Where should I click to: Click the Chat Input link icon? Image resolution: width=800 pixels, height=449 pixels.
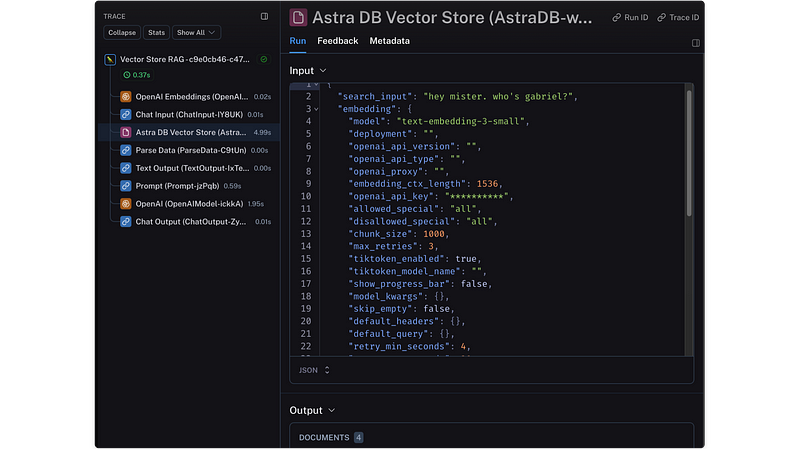[x=126, y=114]
